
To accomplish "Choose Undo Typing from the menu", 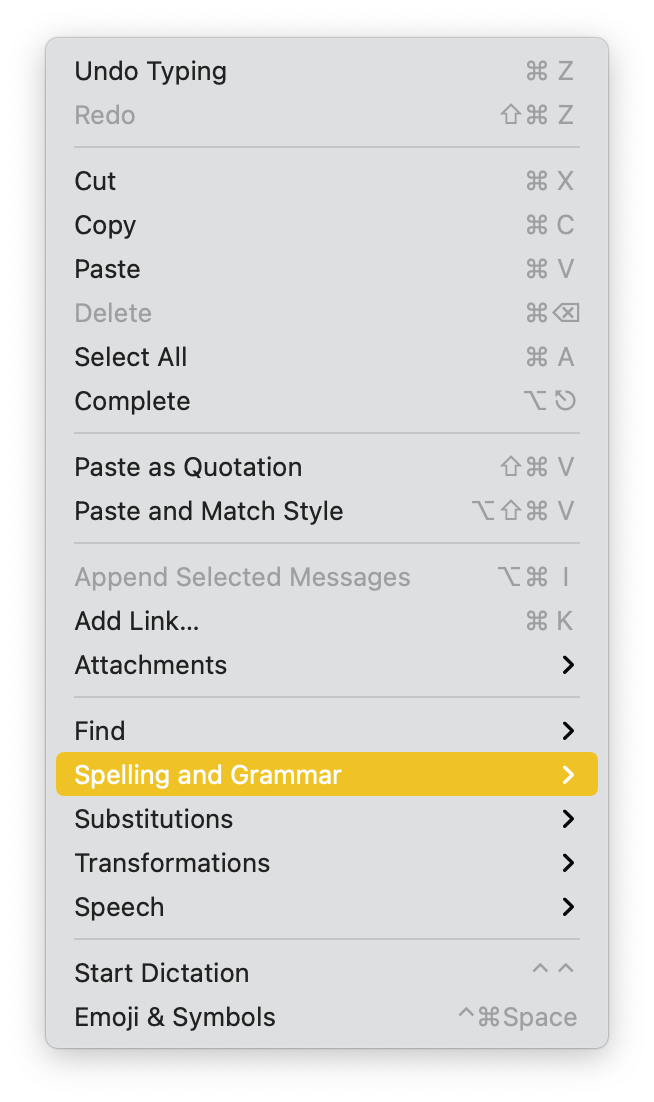I will coord(151,71).
